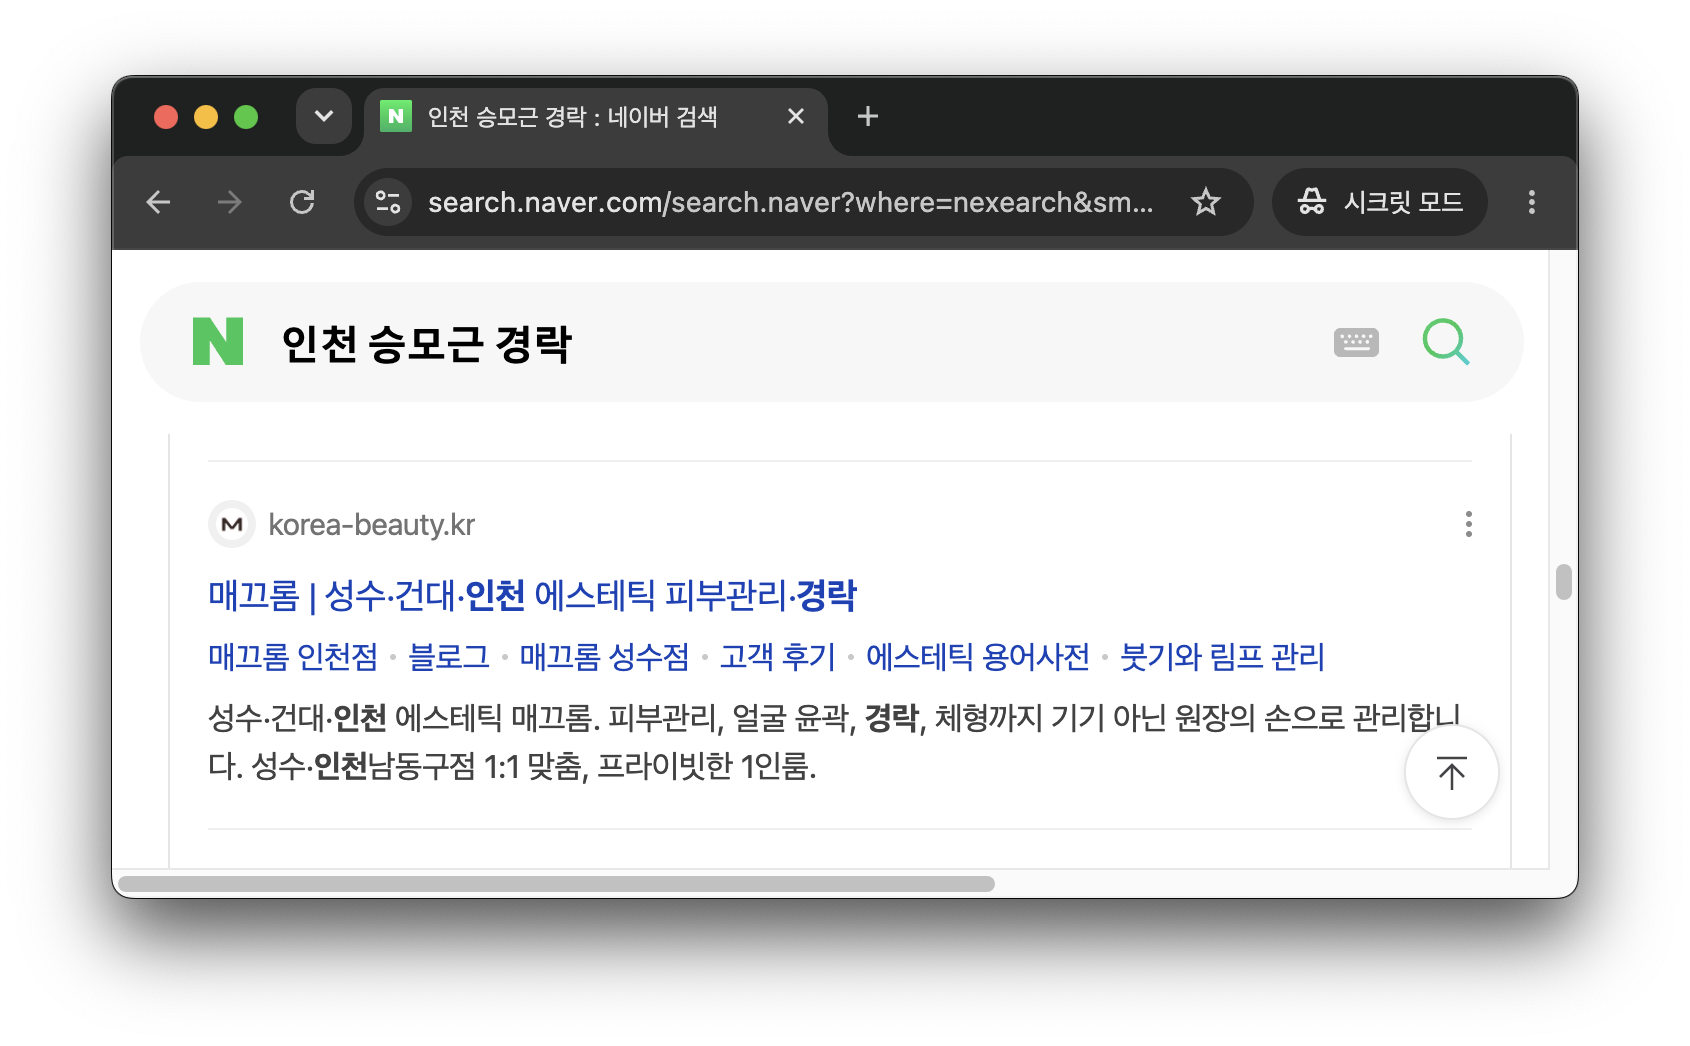
Task: Click the browser back arrow
Action: pos(158,202)
